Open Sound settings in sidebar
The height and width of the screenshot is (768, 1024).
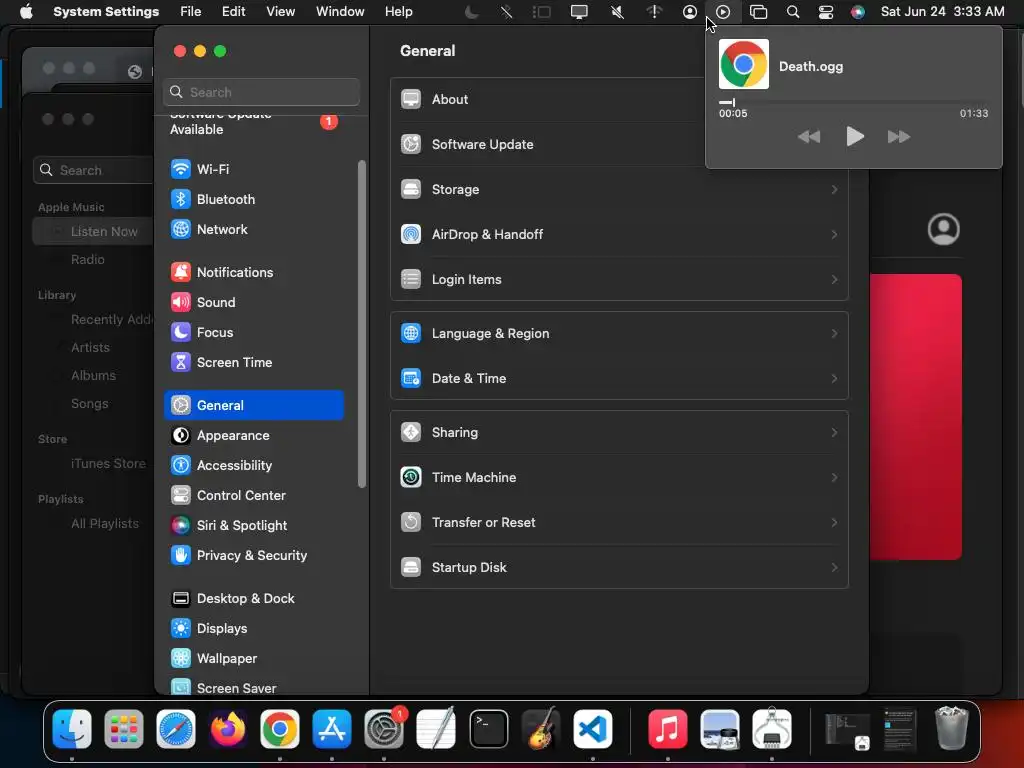253,302
